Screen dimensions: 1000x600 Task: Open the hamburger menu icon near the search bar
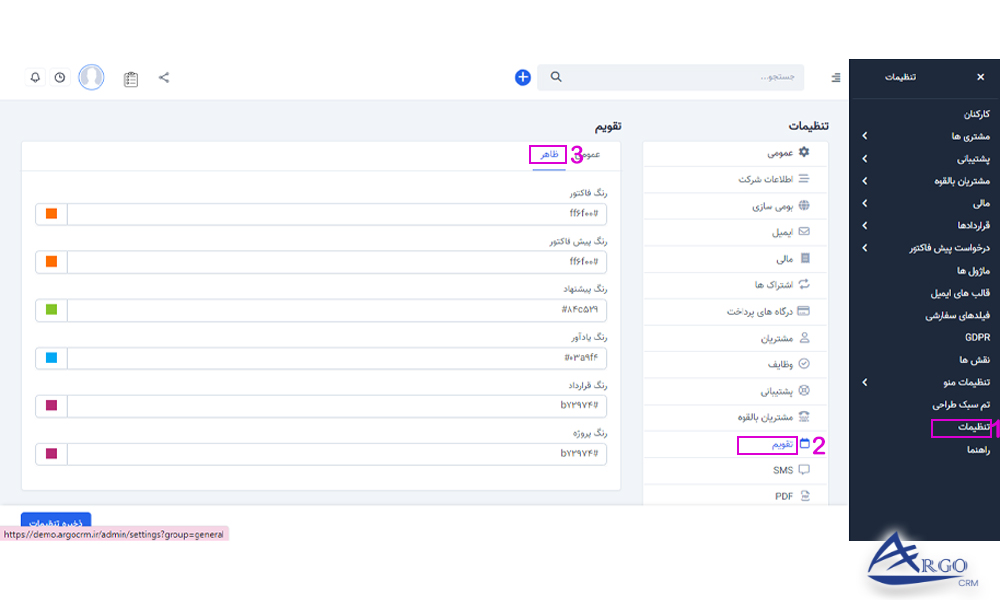pyautogui.click(x=838, y=77)
